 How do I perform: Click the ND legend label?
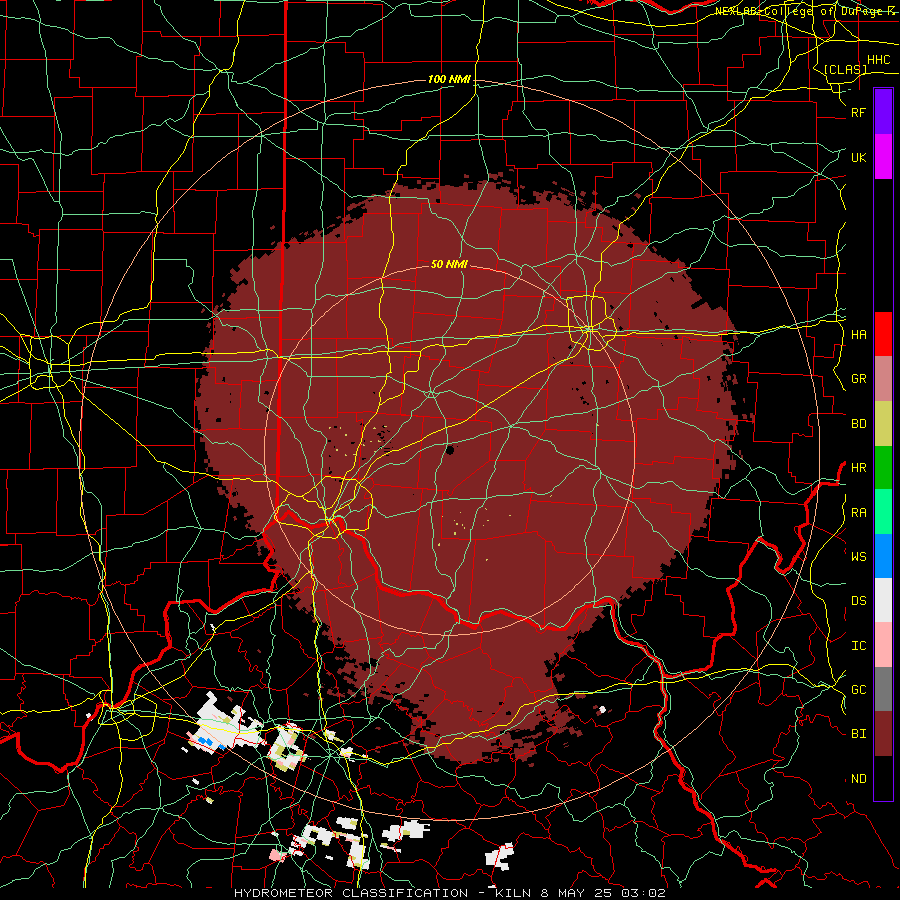[858, 779]
